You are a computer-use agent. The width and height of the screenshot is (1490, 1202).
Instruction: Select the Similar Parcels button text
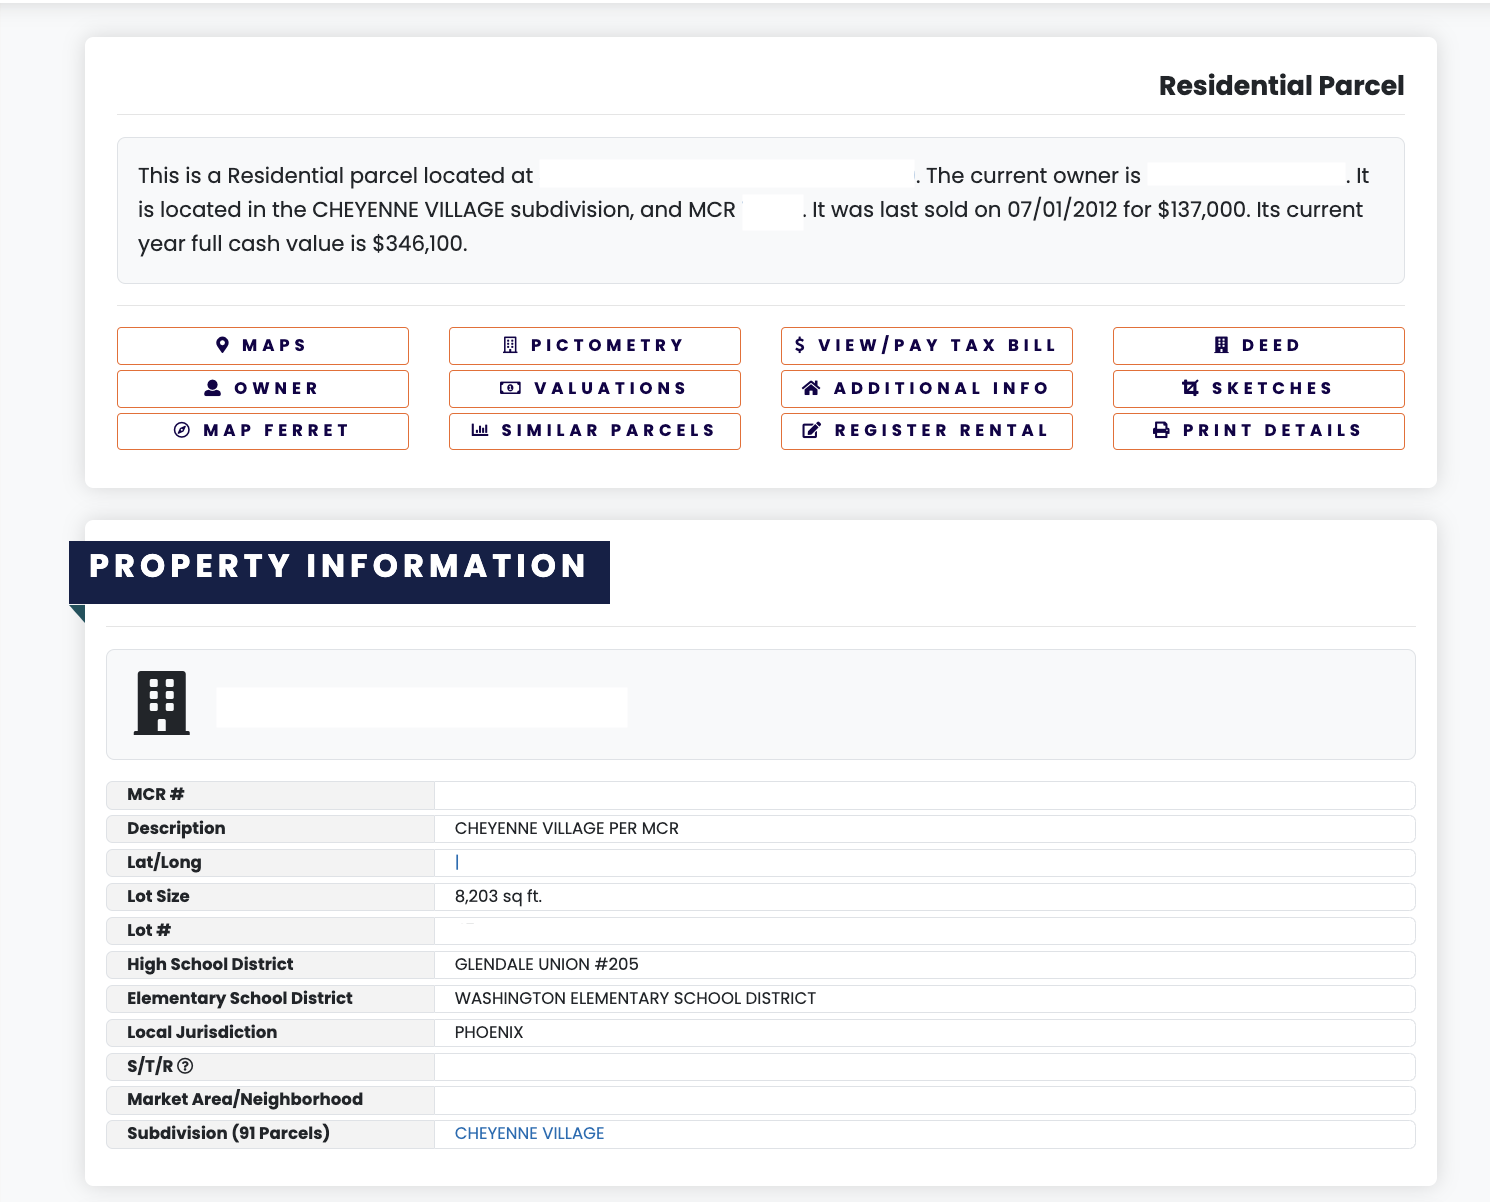coord(608,430)
